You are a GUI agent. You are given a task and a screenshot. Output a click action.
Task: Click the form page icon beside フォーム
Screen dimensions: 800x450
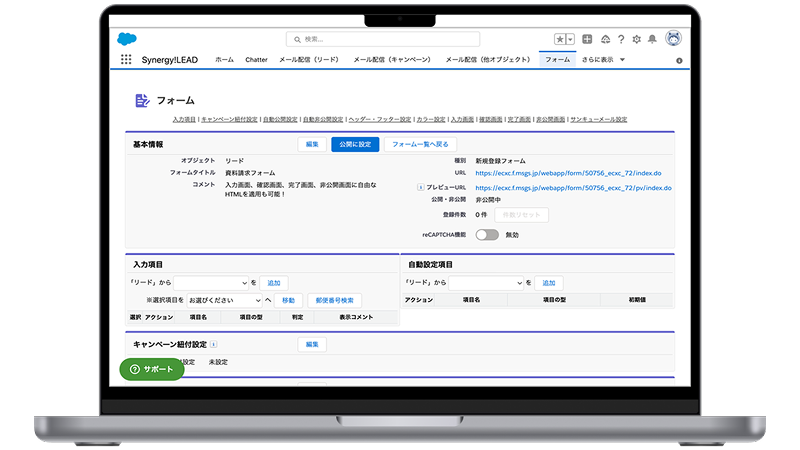(142, 101)
